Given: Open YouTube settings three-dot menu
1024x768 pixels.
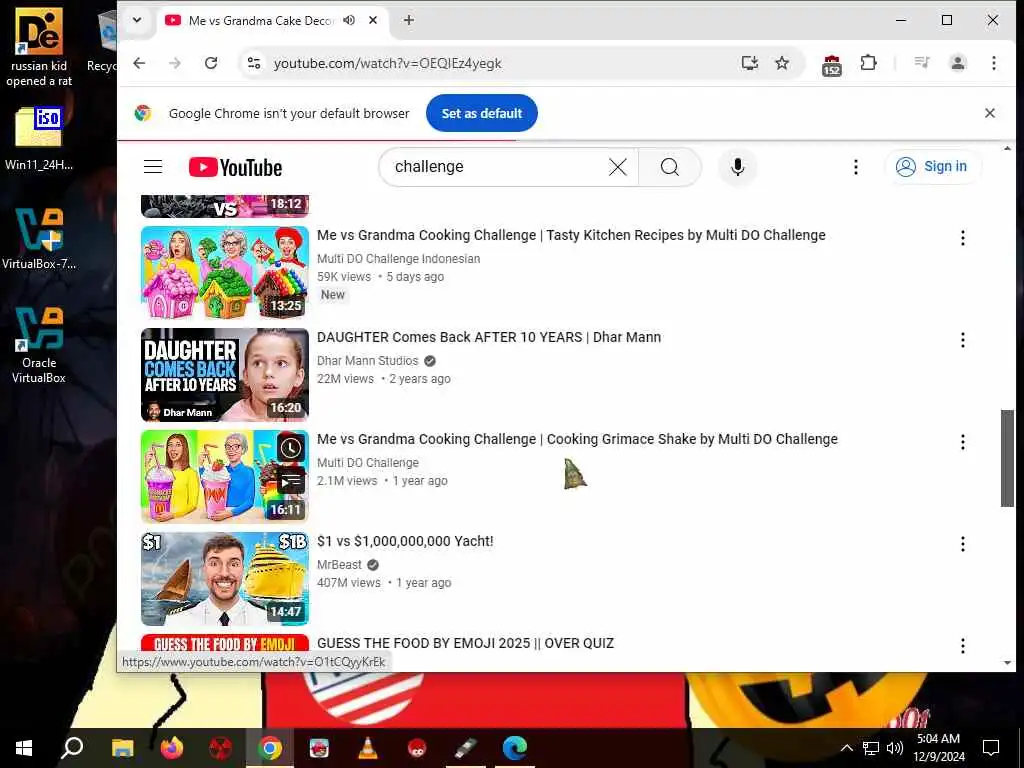Looking at the screenshot, I should tap(856, 167).
